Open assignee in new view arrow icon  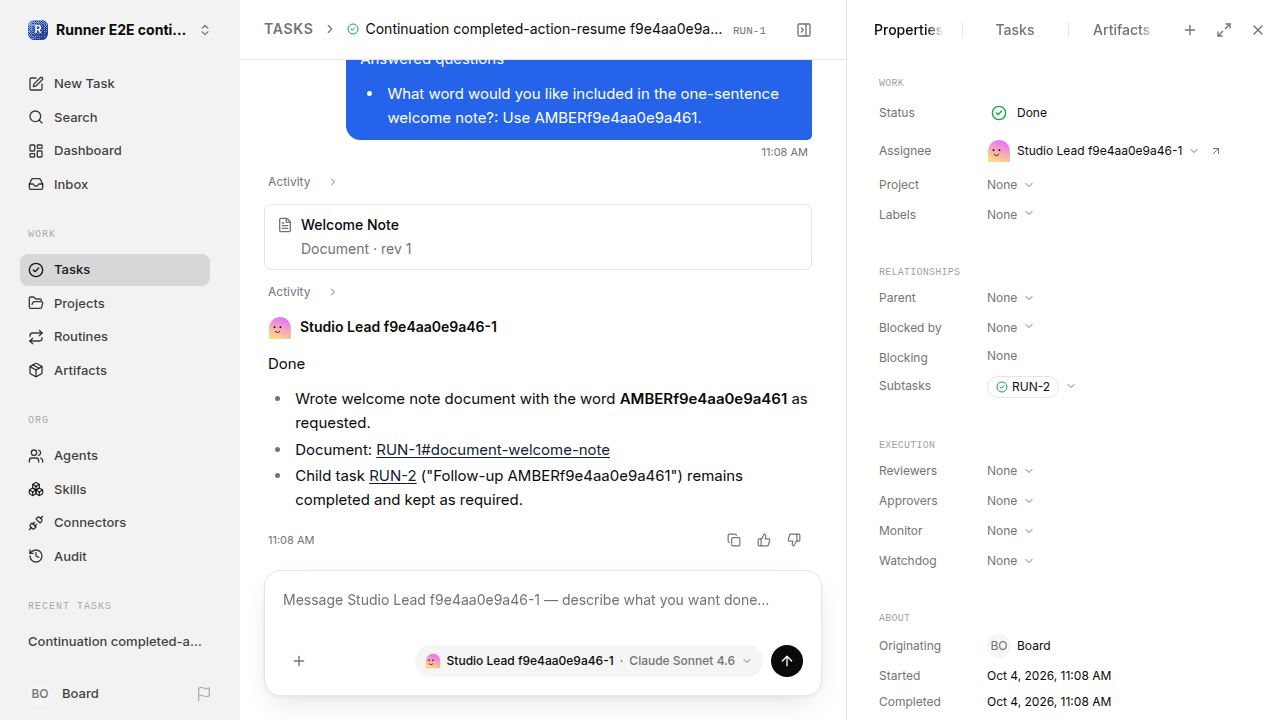(1216, 151)
